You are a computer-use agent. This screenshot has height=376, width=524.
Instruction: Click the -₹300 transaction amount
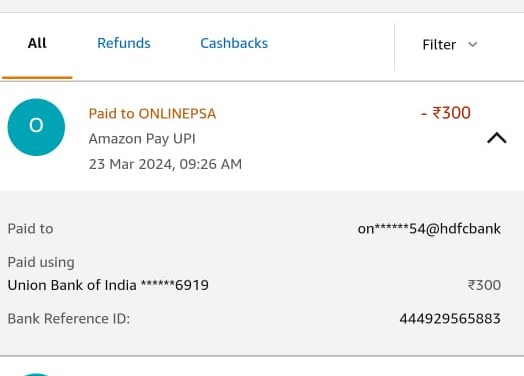coord(446,113)
